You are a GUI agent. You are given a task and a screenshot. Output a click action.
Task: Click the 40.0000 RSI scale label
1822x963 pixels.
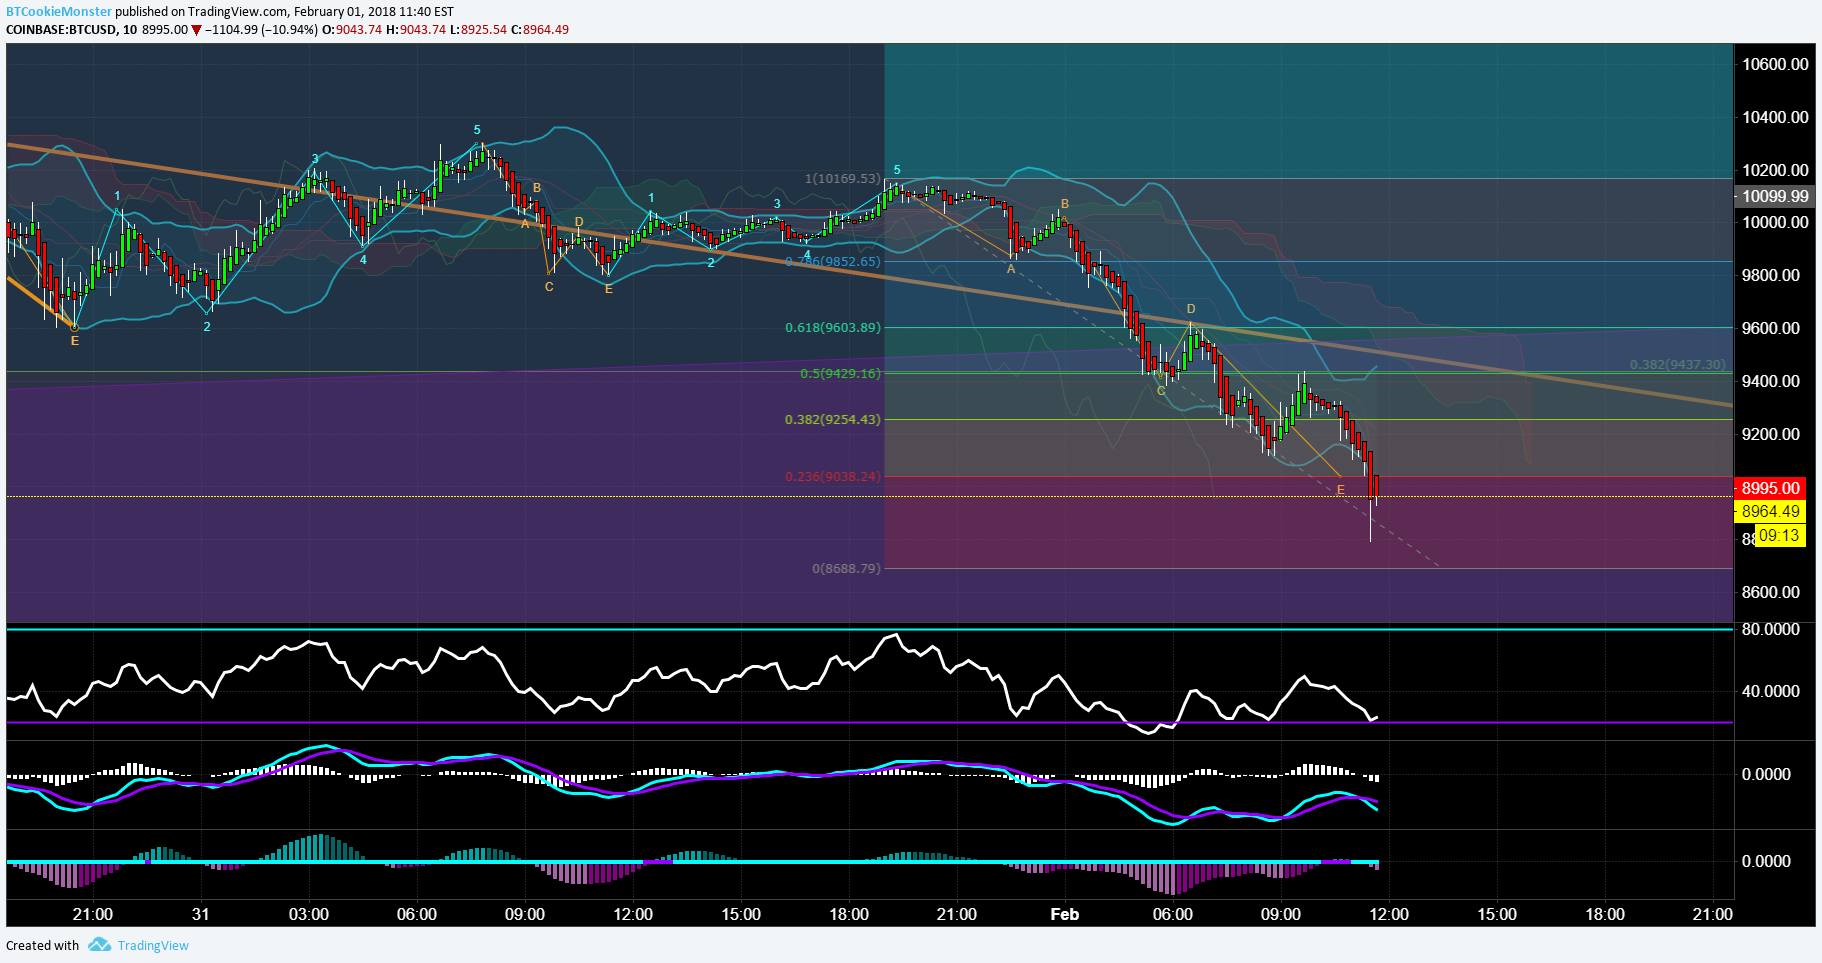coord(1770,692)
